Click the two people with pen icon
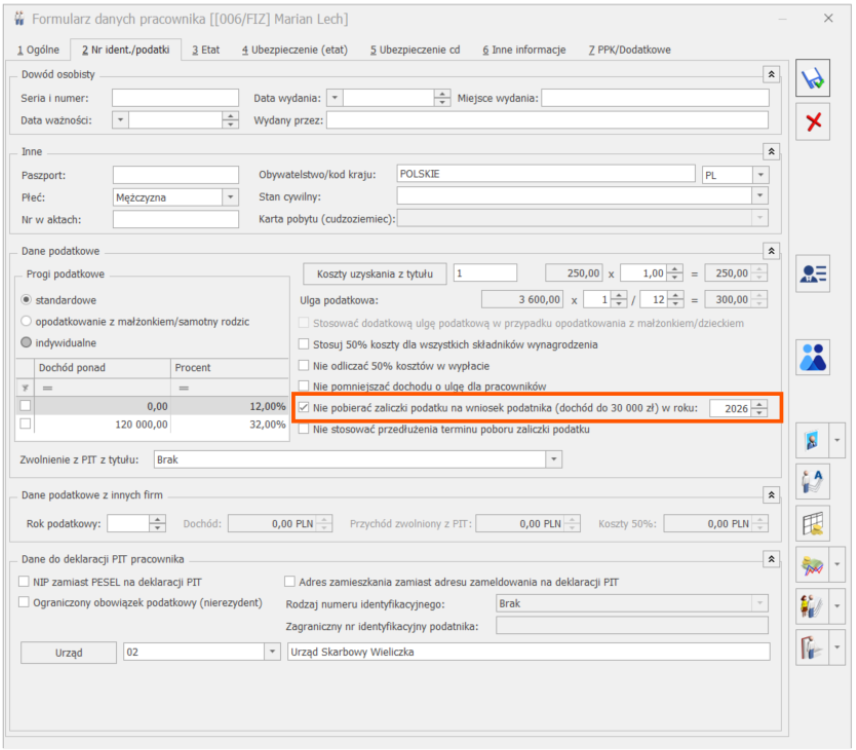 [x=812, y=606]
